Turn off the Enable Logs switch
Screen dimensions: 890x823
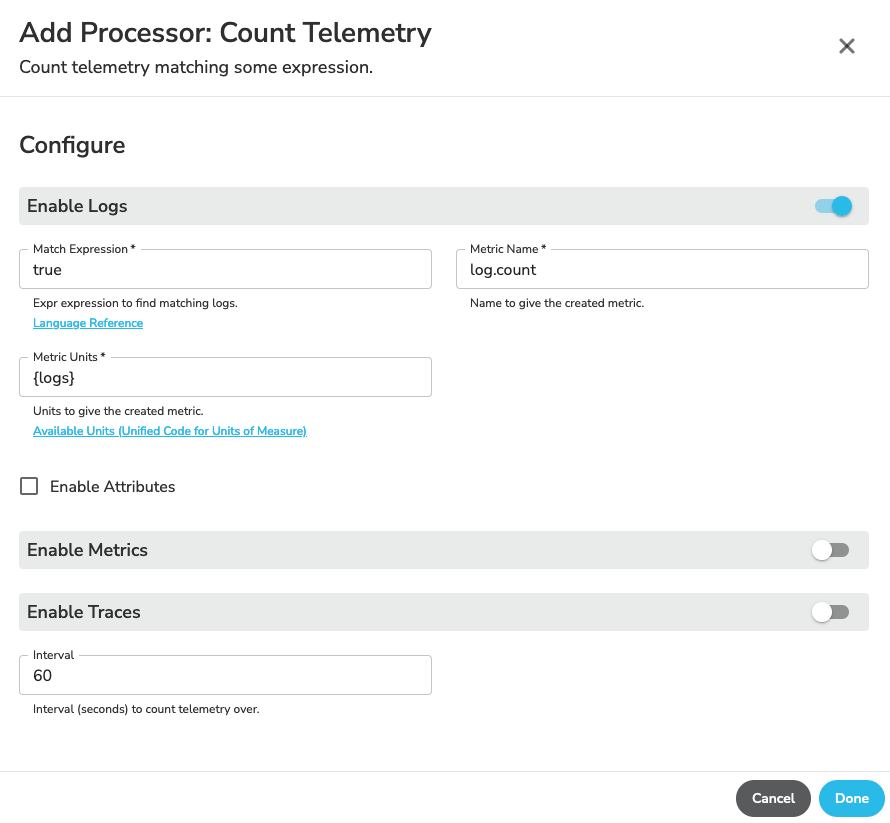[833, 206]
